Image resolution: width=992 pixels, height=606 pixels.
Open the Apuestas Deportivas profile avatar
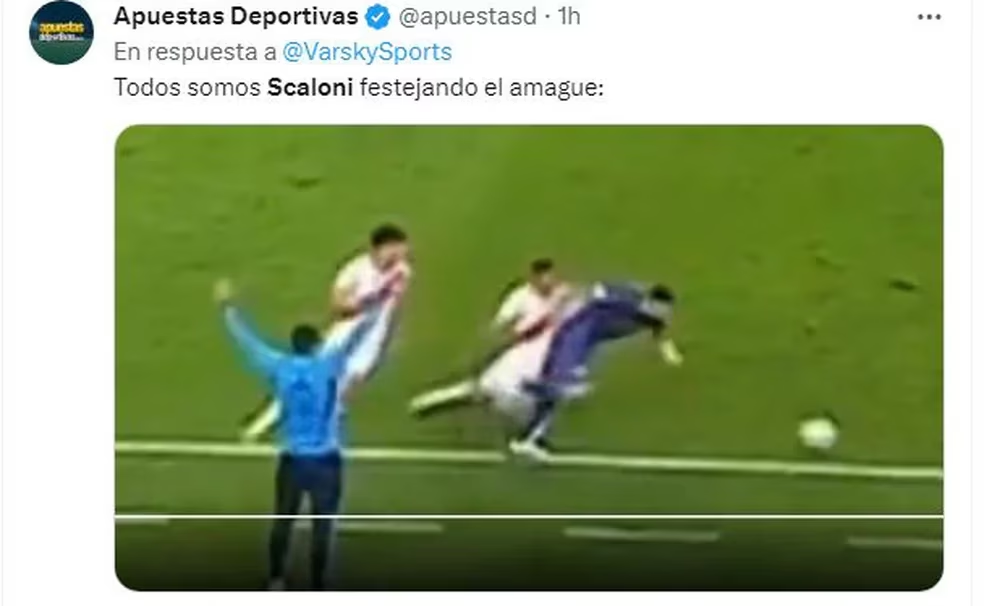(x=61, y=32)
